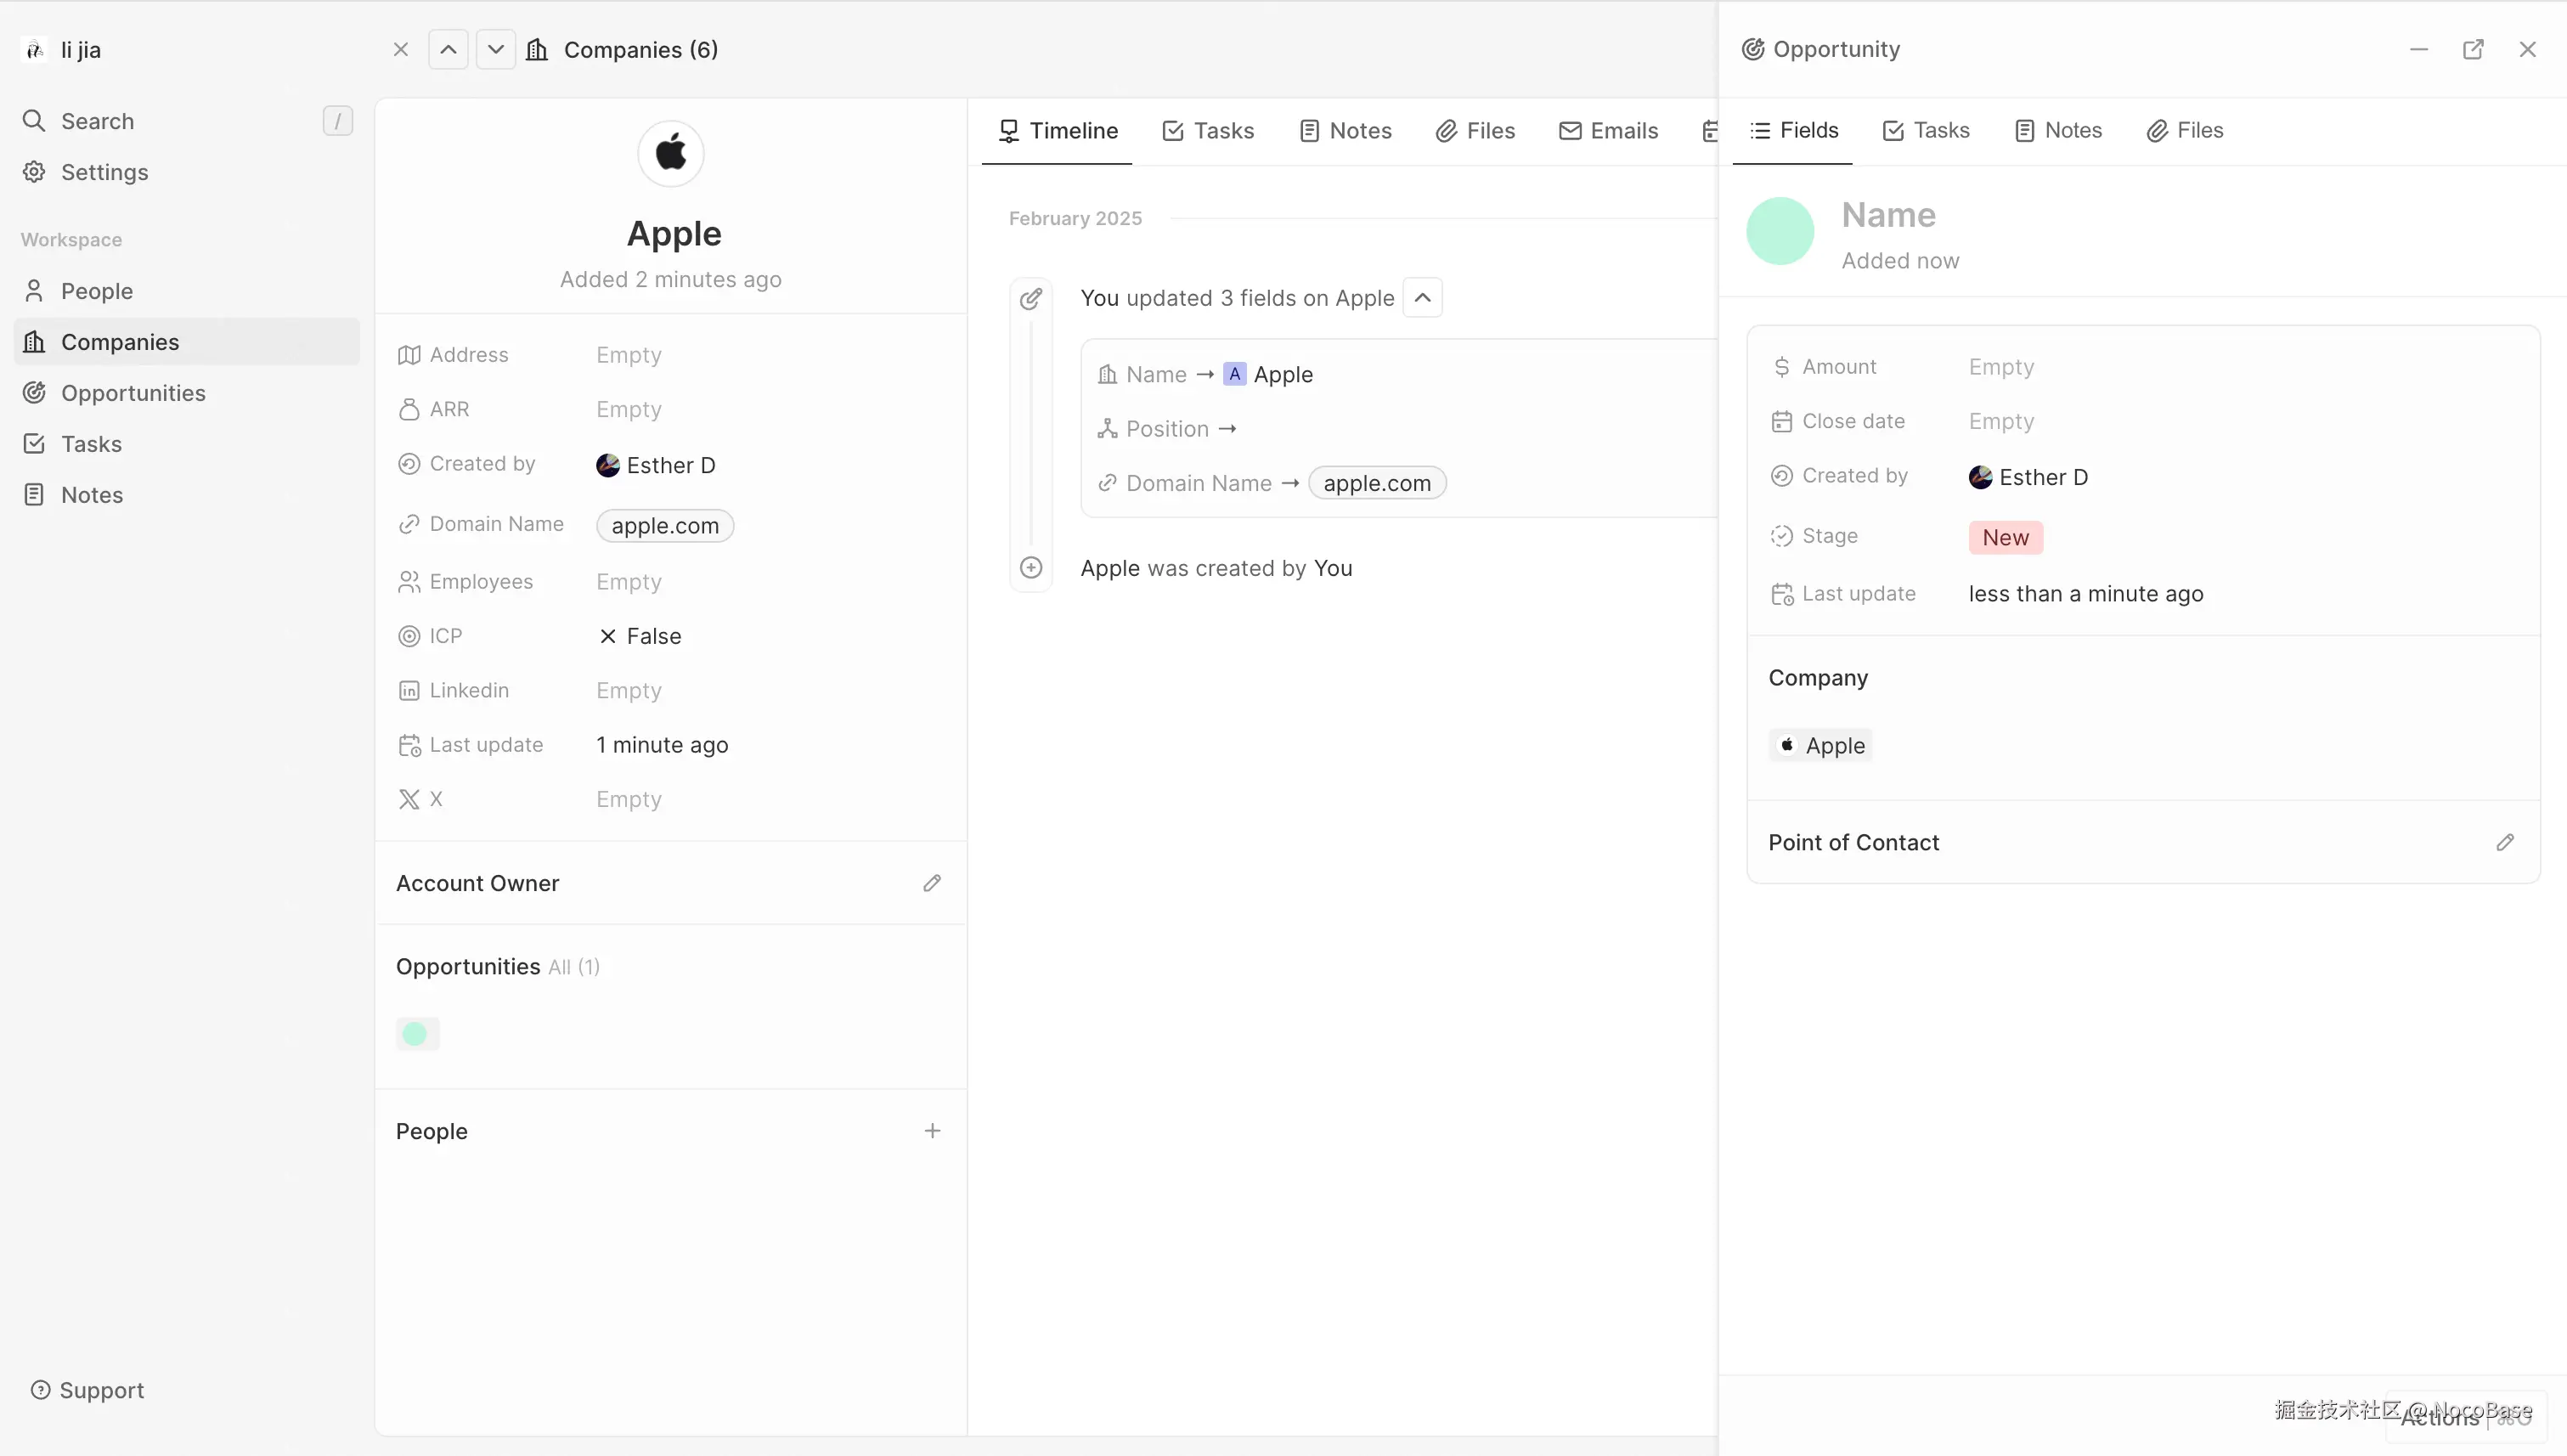Viewport: 2567px width, 1456px height.
Task: Click the empty Amount field
Action: click(x=2001, y=367)
